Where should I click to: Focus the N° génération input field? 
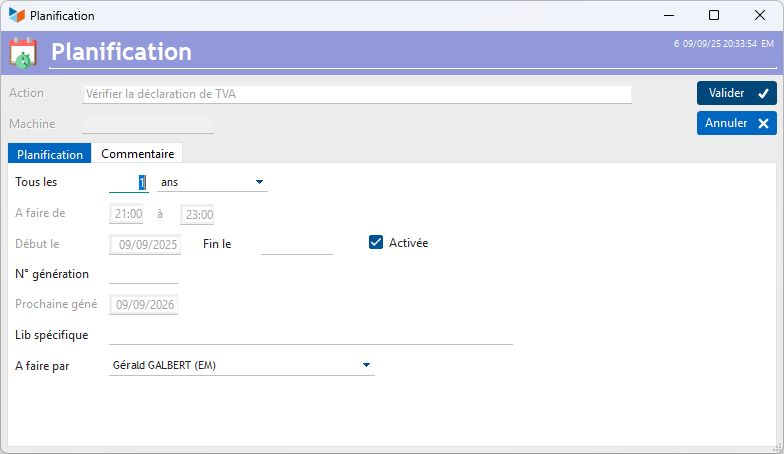(143, 274)
